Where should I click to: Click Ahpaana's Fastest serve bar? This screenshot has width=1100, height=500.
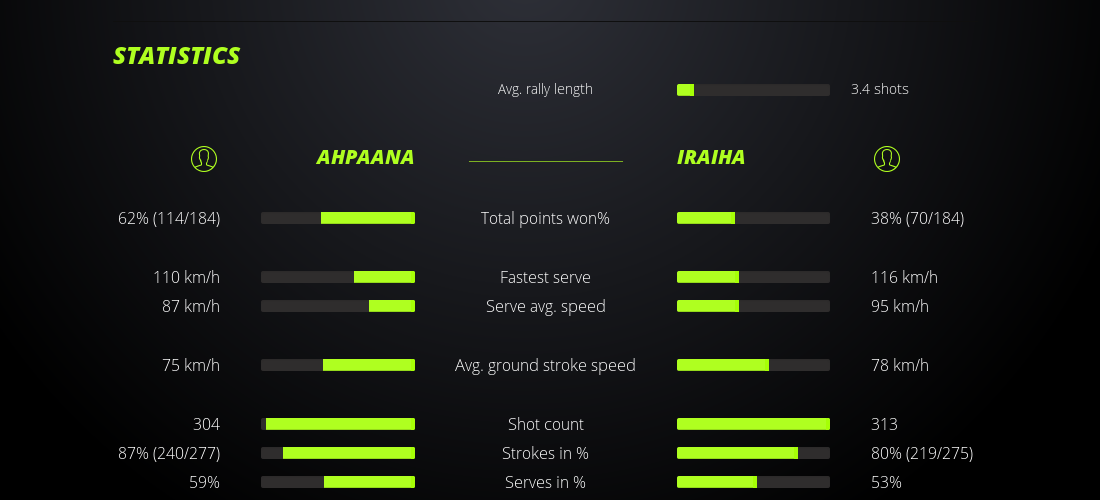[338, 277]
